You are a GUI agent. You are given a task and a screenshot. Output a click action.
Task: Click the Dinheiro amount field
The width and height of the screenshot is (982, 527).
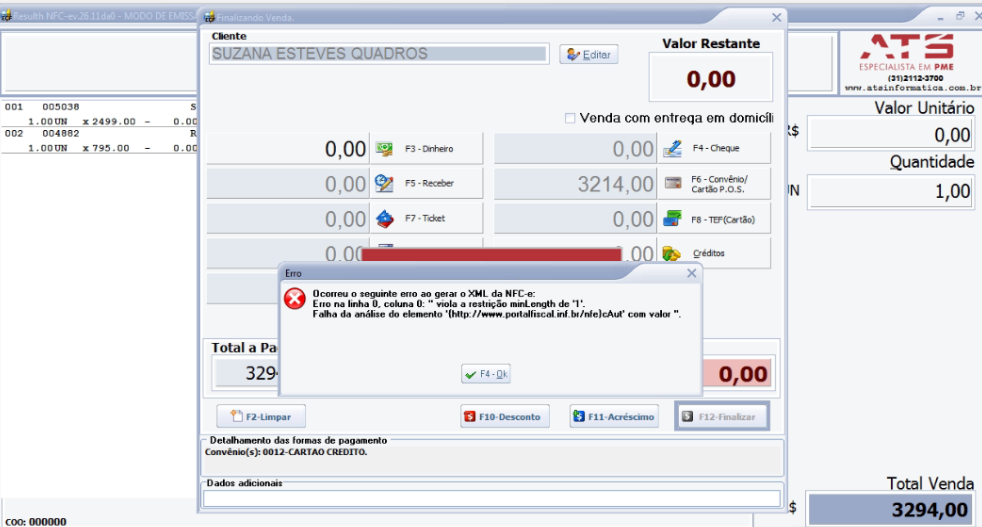pyautogui.click(x=287, y=149)
